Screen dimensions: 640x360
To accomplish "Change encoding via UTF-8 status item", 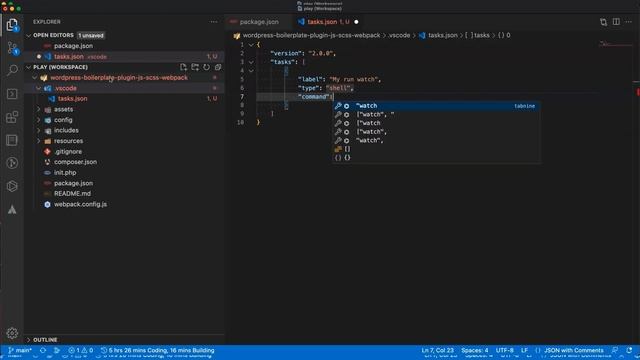I will tap(505, 350).
